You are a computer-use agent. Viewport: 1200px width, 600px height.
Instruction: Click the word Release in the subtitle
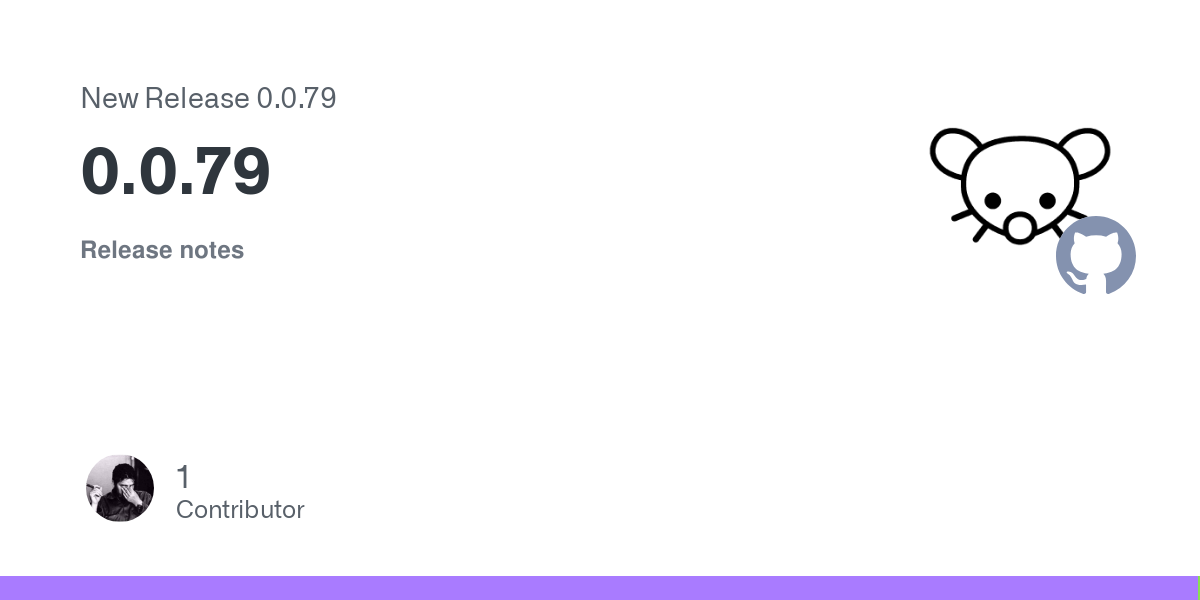[x=197, y=98]
